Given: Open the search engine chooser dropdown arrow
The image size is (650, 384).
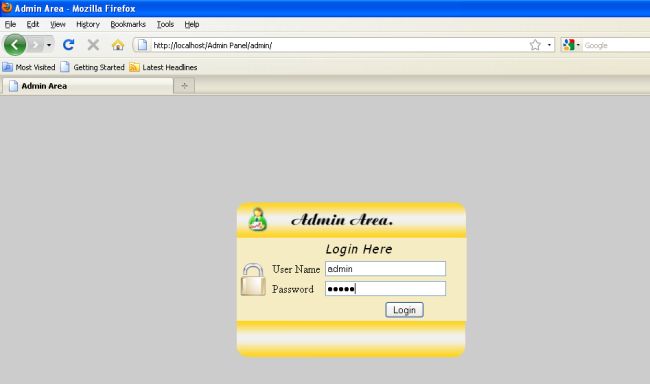Looking at the screenshot, I should [578, 45].
